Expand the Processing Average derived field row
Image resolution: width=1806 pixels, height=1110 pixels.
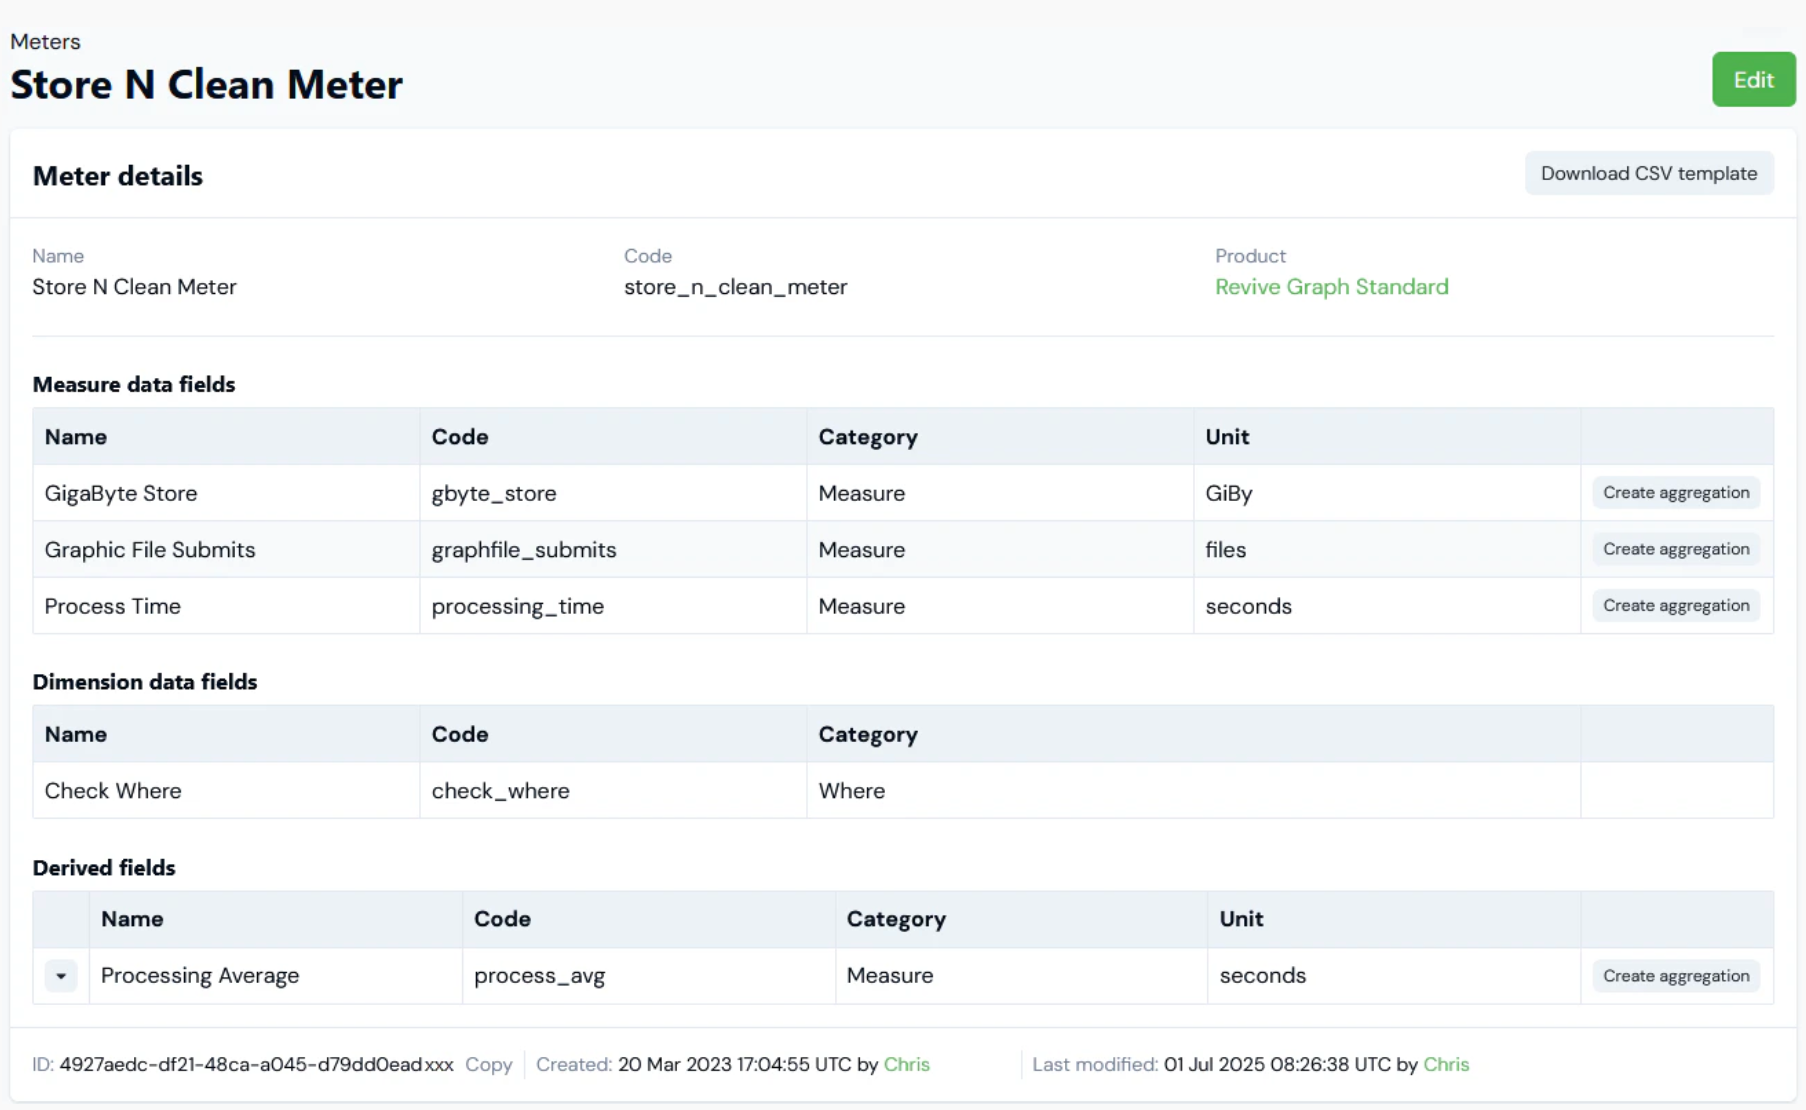point(61,976)
